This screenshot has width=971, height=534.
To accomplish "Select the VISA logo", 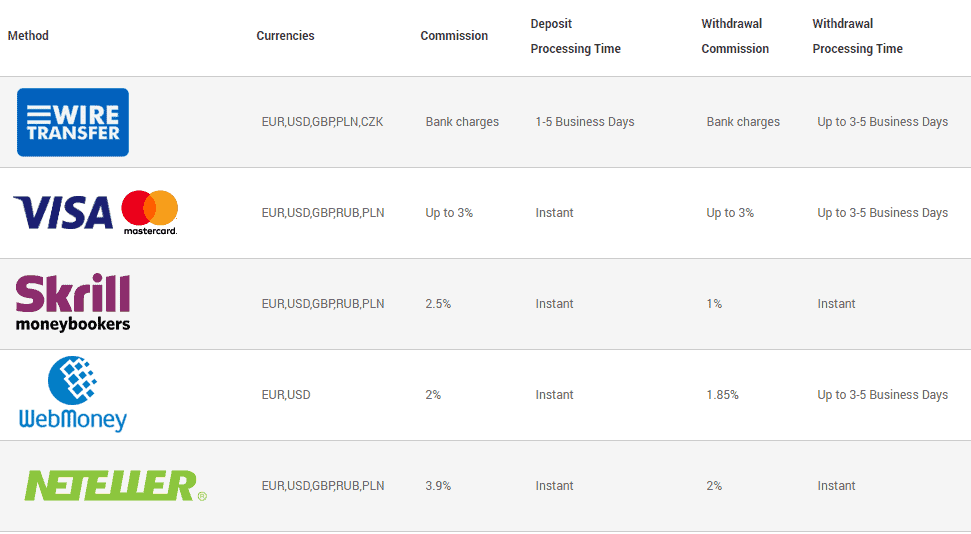I will 63,212.
